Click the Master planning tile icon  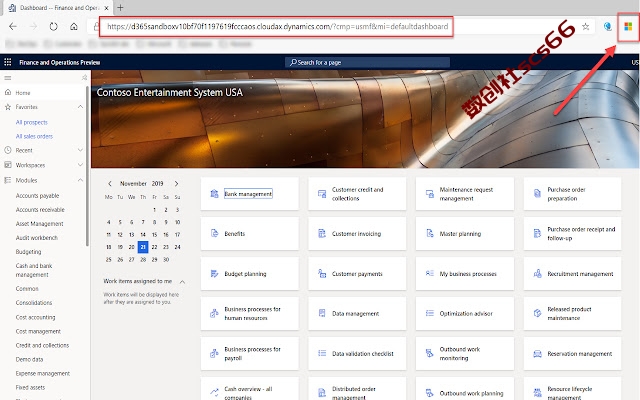430,233
